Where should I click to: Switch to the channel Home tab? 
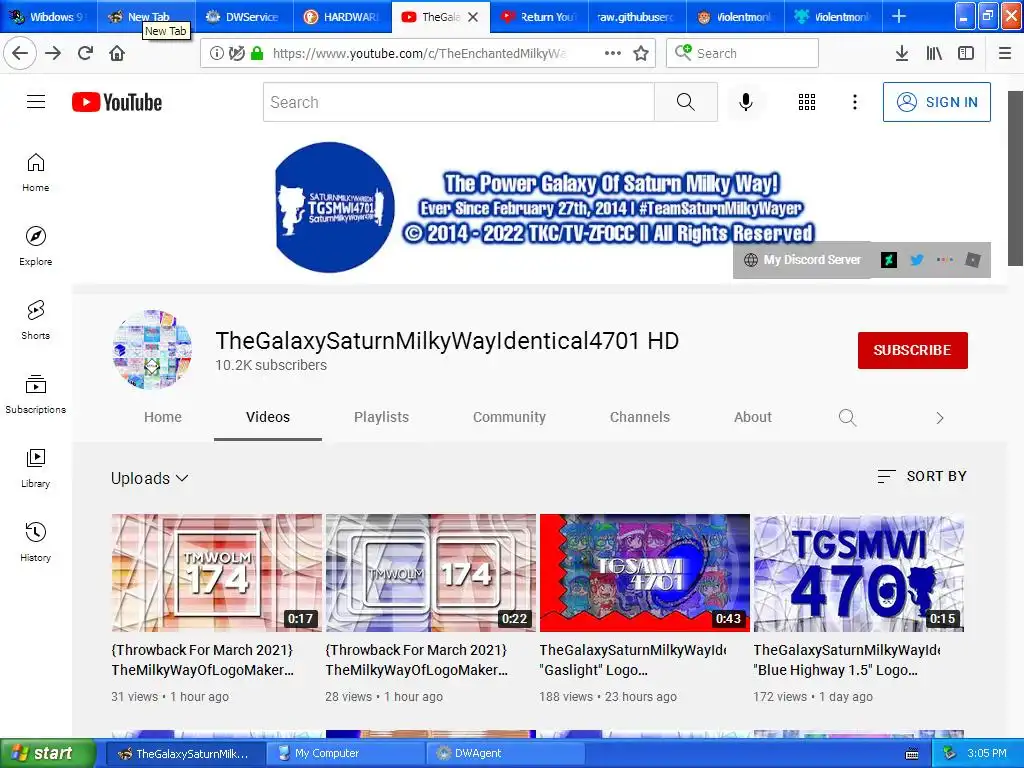163,417
